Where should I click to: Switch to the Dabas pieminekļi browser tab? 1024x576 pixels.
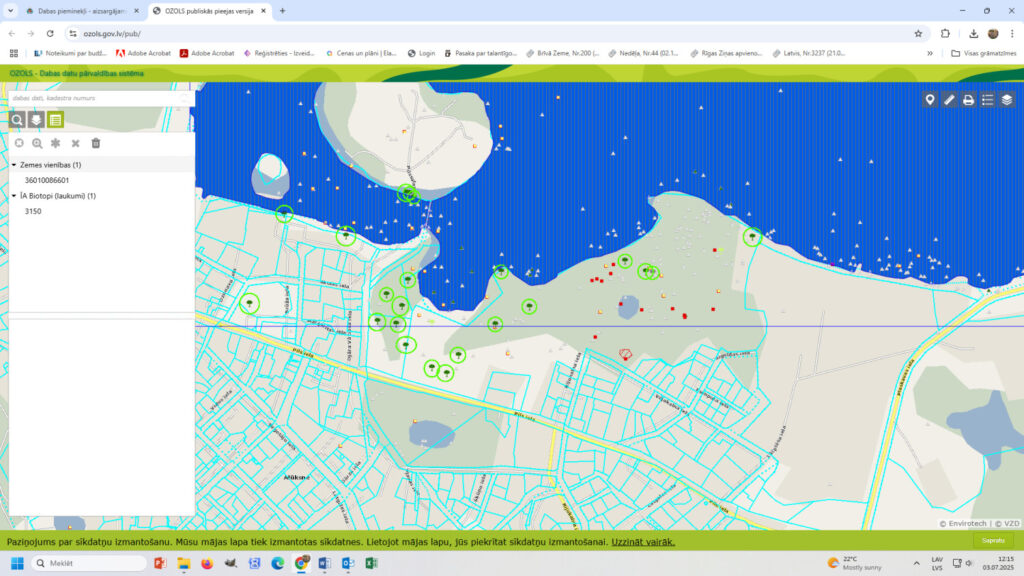click(x=75, y=10)
